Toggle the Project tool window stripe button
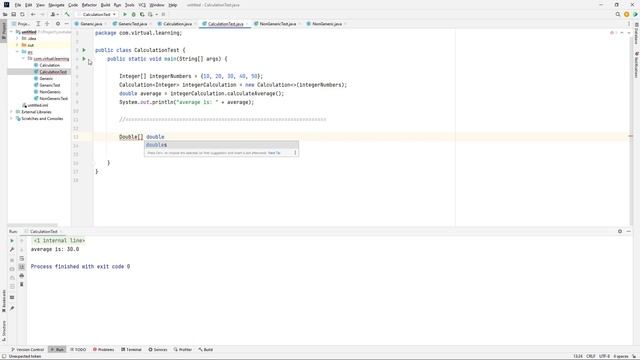Viewport: 640px width, 360px height. 4,31
